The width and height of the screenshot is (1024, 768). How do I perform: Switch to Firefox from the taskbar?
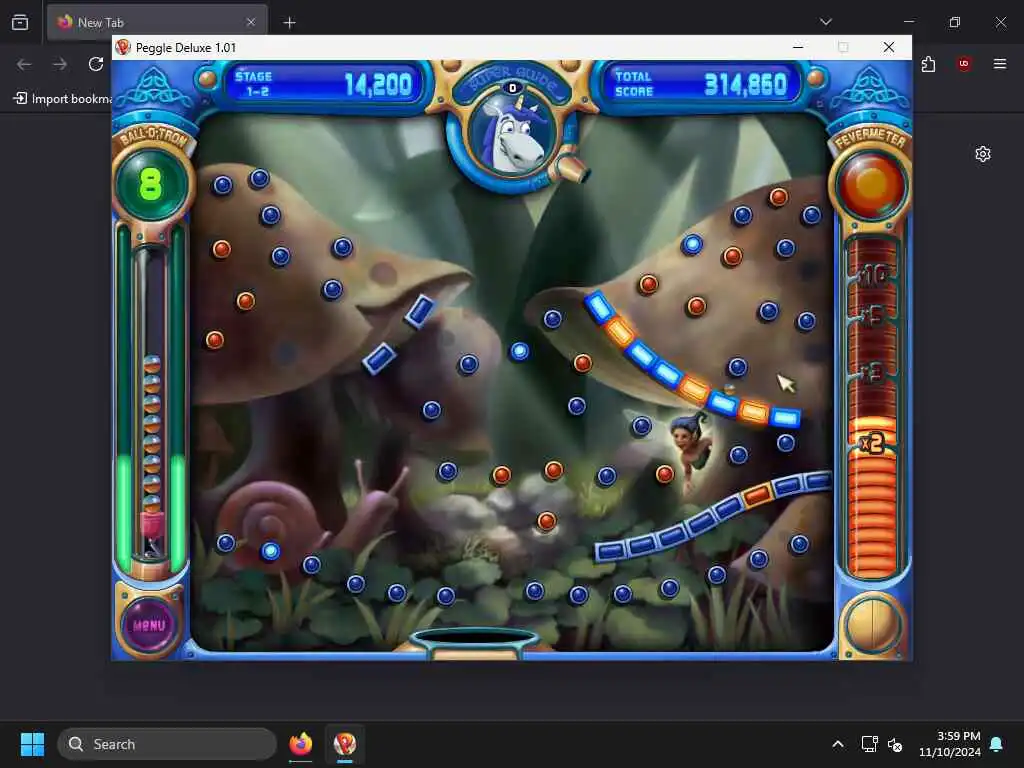click(x=300, y=744)
